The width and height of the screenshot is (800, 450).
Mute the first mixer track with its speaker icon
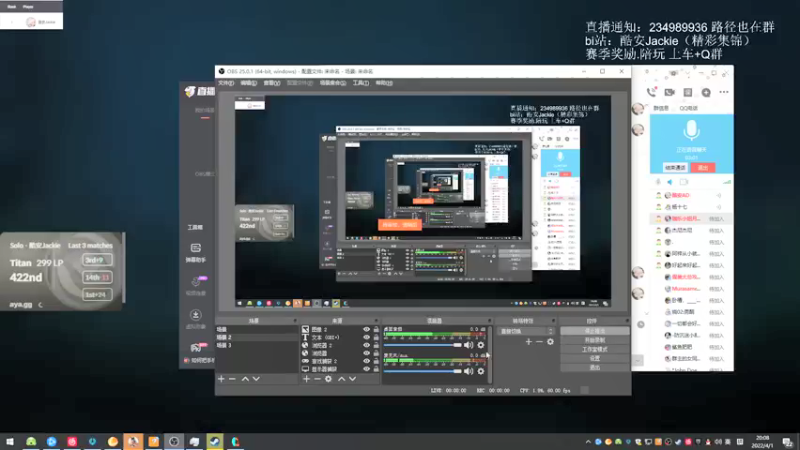pyautogui.click(x=468, y=345)
